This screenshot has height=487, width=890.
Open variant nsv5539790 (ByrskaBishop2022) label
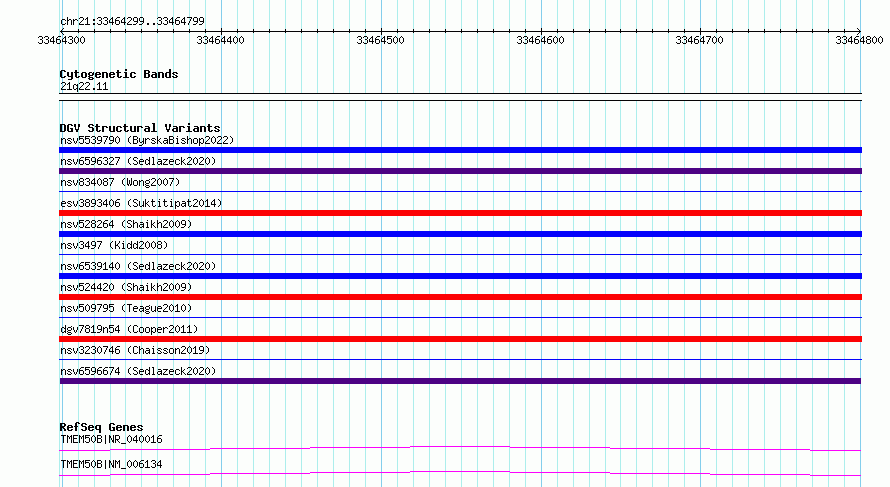147,140
